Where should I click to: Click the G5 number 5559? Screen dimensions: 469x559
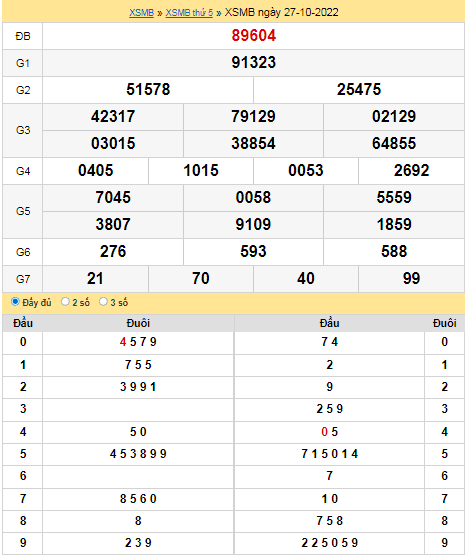click(394, 198)
